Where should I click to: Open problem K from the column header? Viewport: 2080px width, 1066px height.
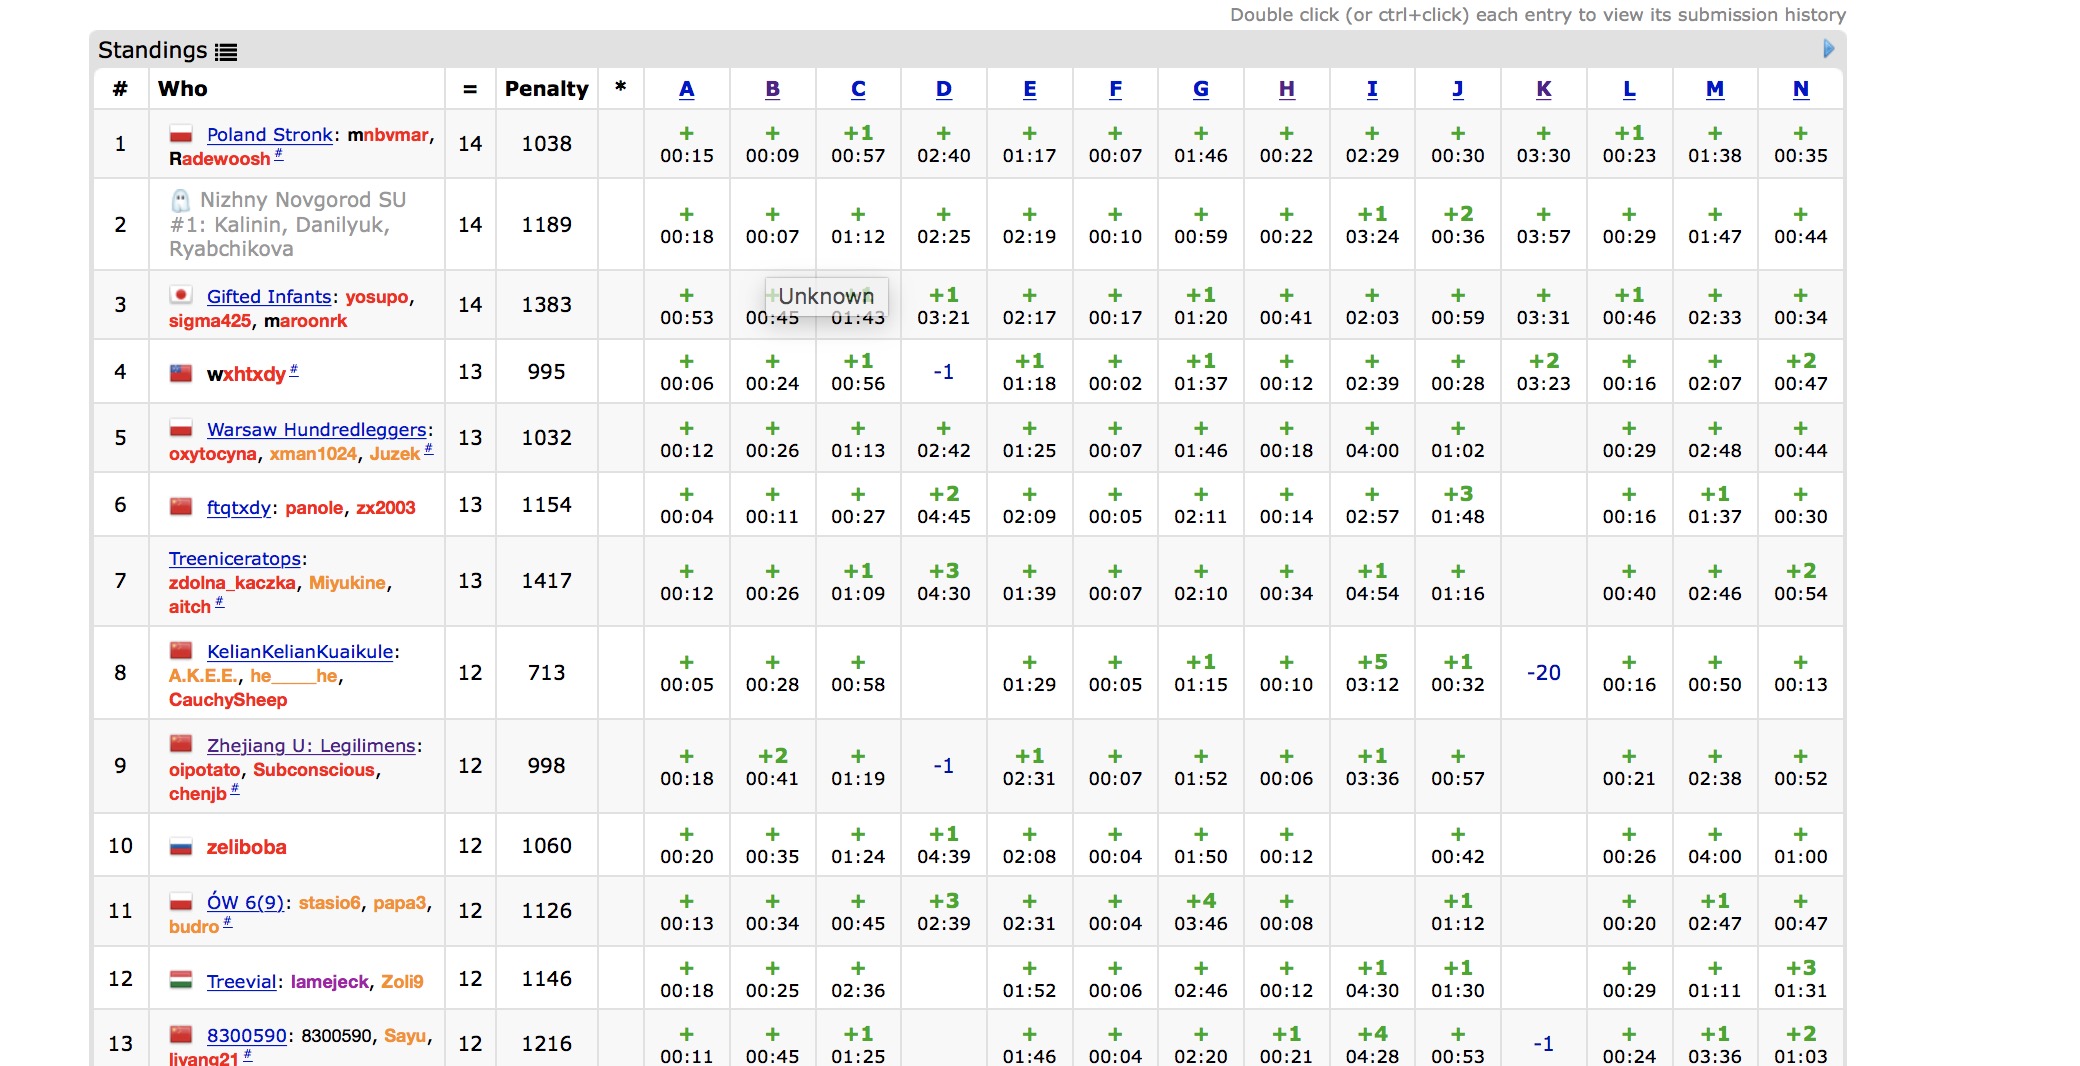(1543, 89)
